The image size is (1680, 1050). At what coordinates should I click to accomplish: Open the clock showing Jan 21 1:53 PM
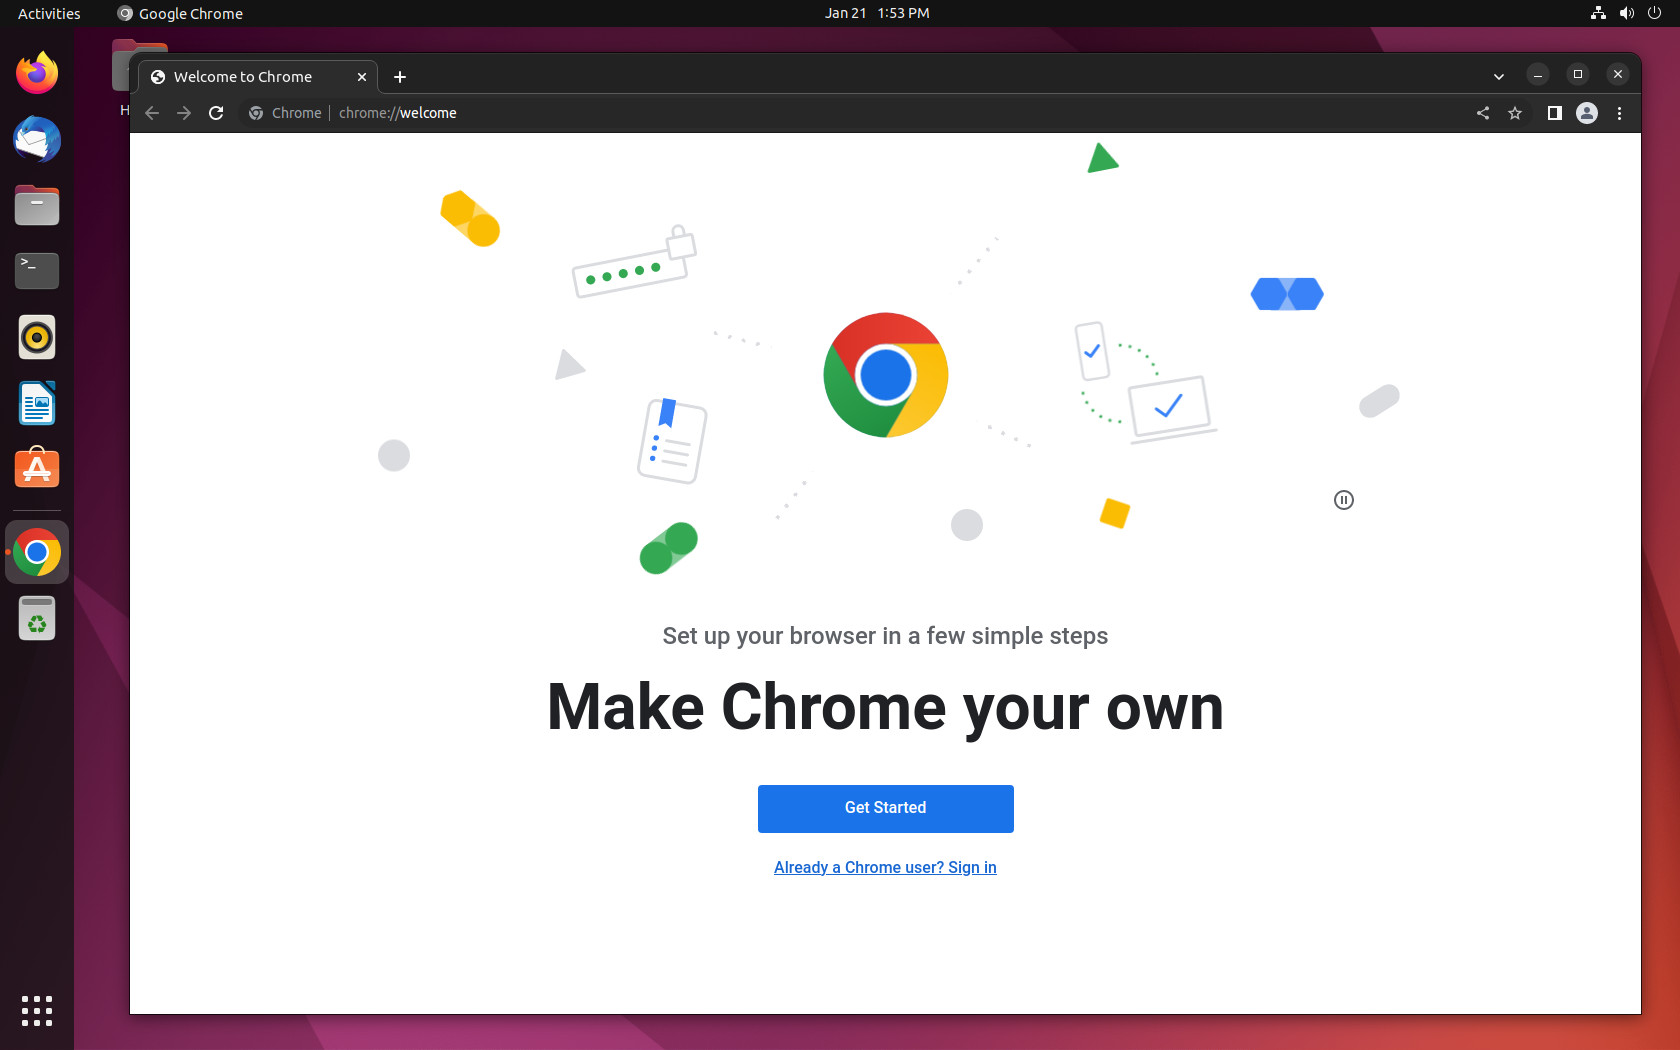(877, 13)
